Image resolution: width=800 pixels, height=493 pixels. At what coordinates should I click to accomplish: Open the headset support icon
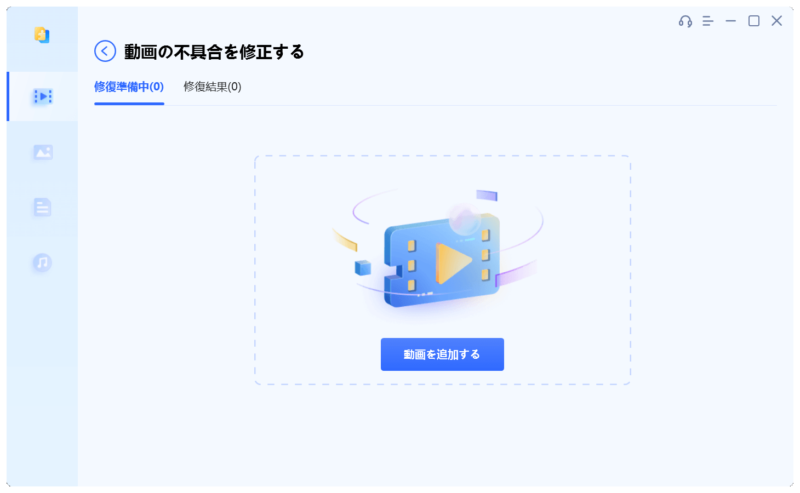[x=685, y=21]
